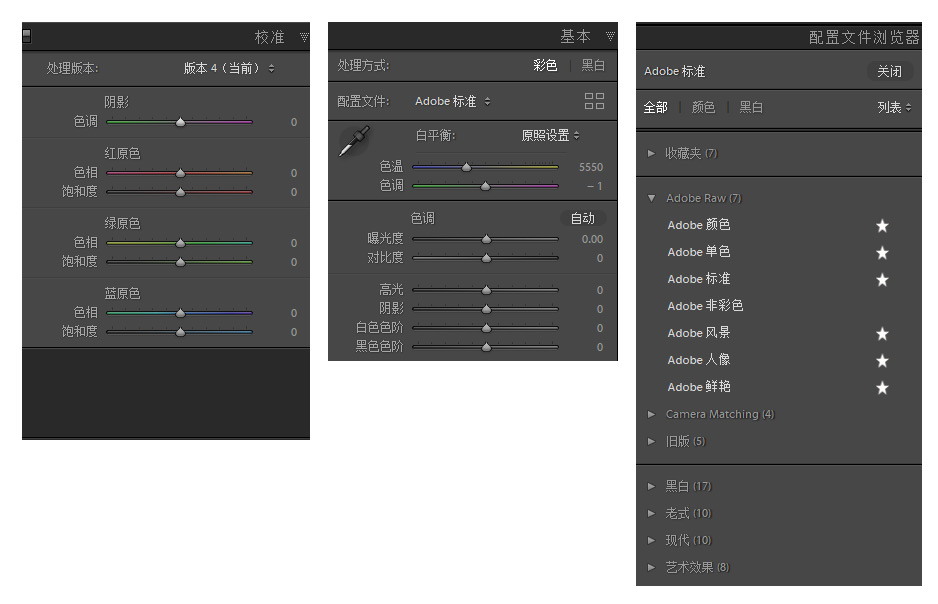This screenshot has width=938, height=604.
Task: Click the 红原色 饱和度 slider handle
Action: pyautogui.click(x=180, y=192)
